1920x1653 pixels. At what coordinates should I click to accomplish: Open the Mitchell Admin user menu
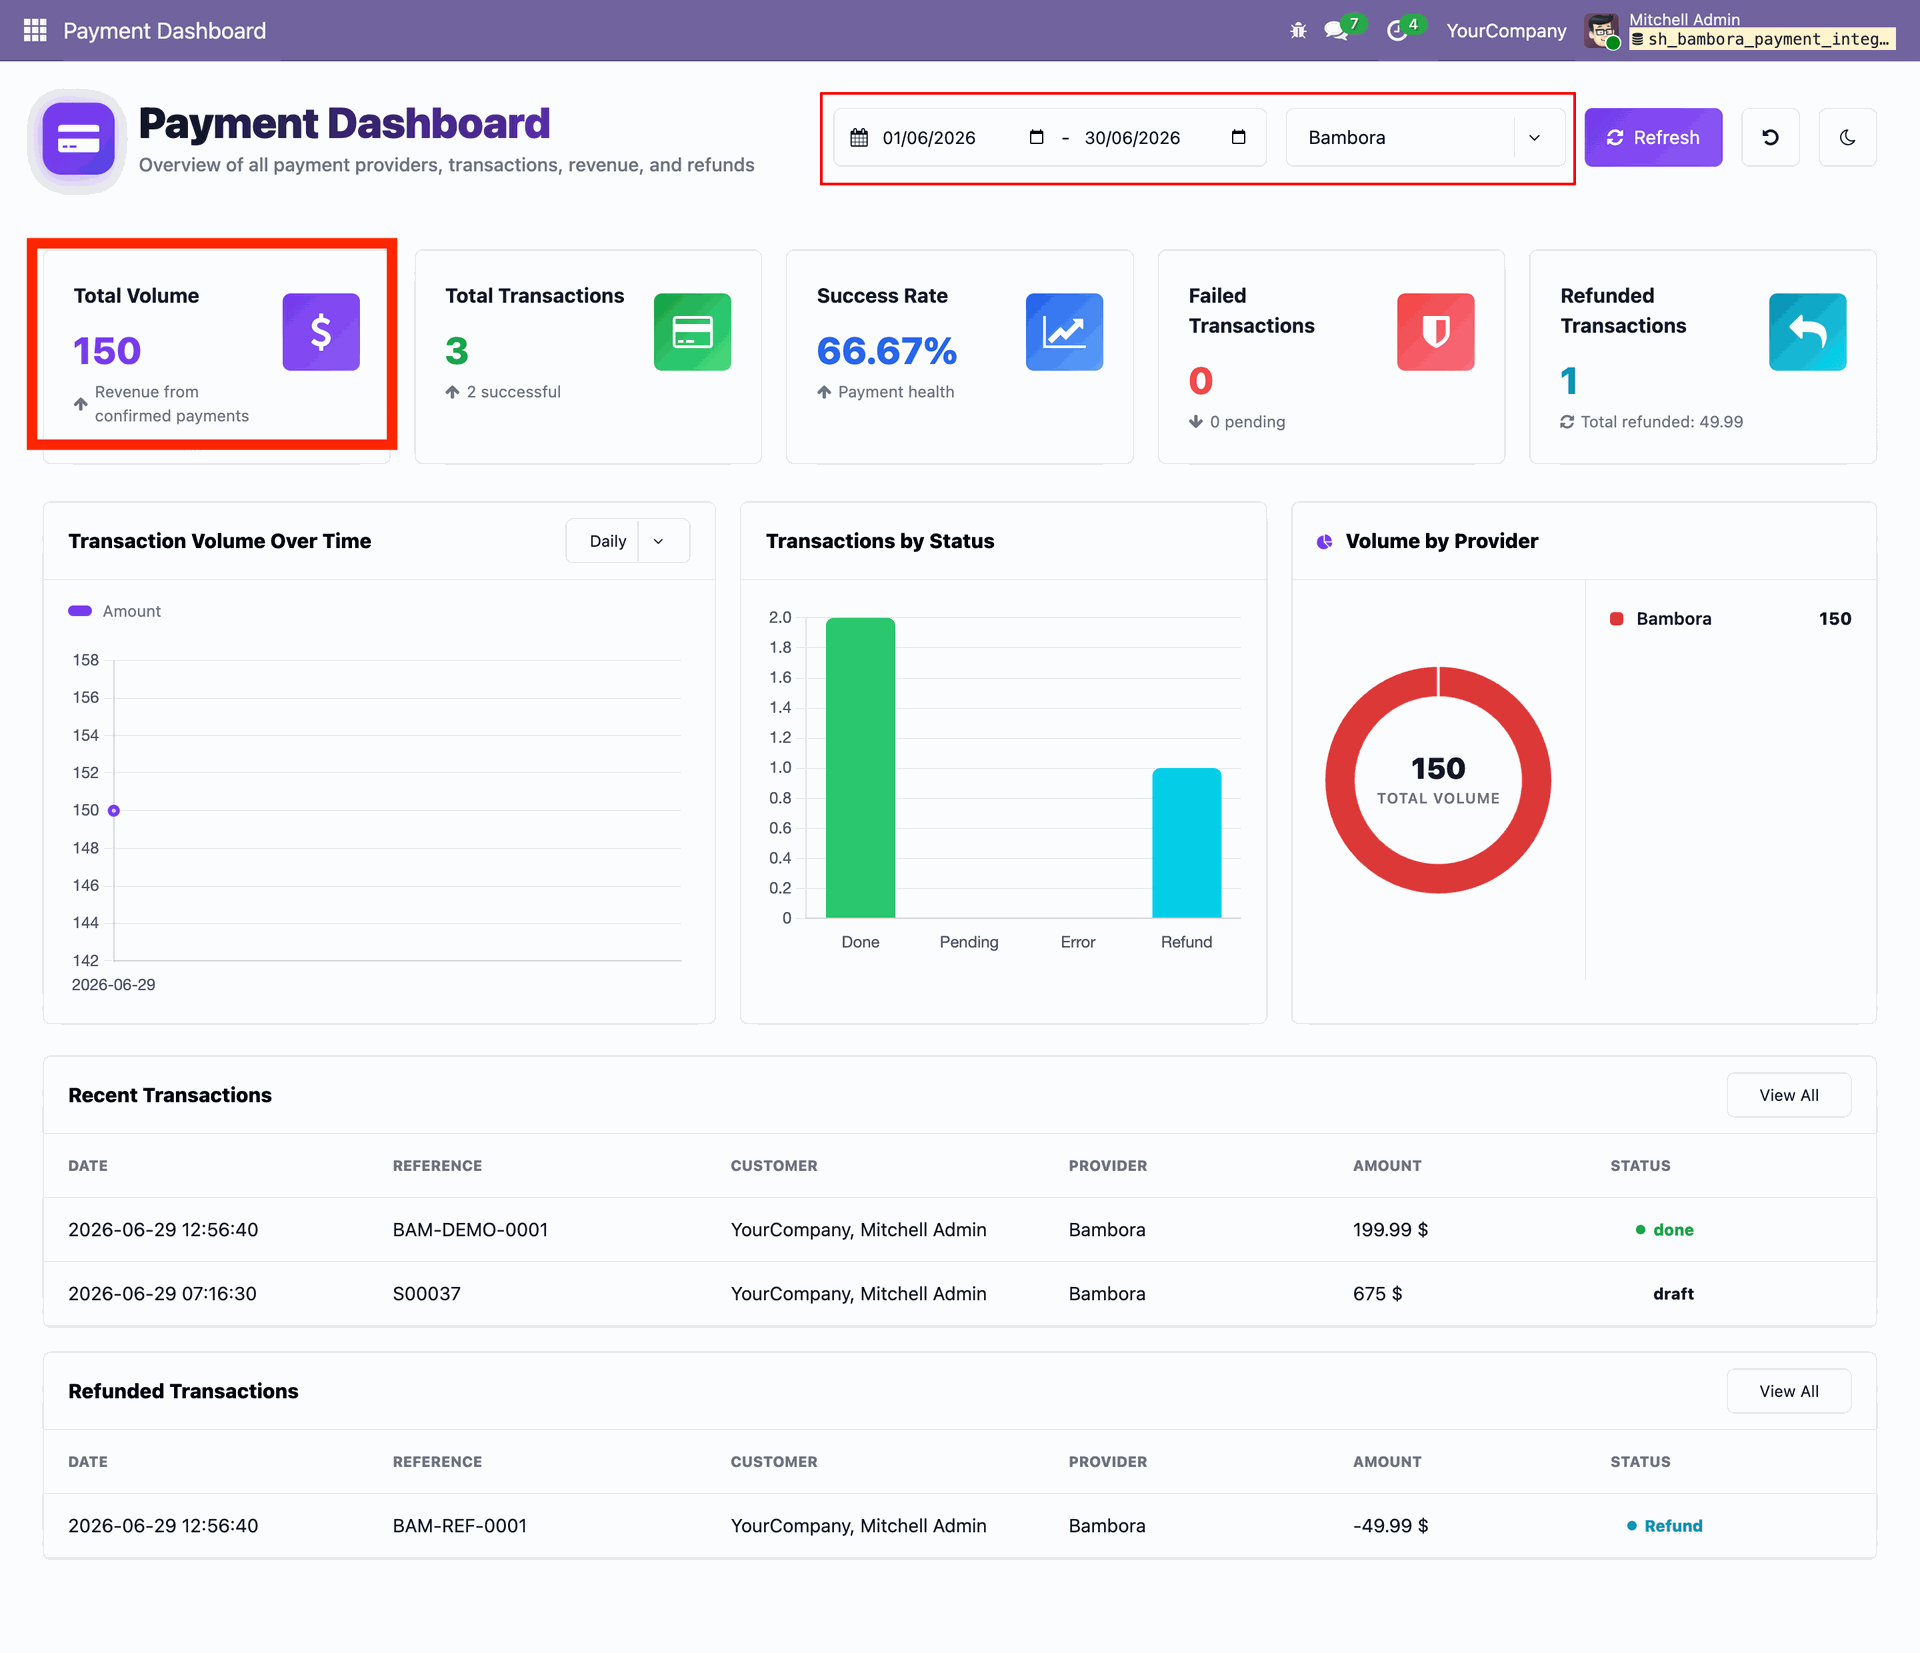point(1740,30)
